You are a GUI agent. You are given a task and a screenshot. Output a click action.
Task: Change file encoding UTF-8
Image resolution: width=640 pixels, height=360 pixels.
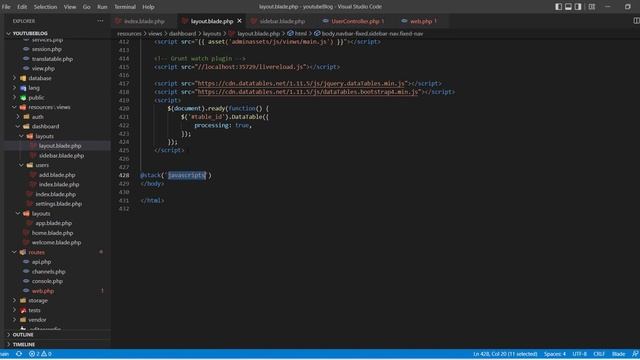pyautogui.click(x=580, y=354)
